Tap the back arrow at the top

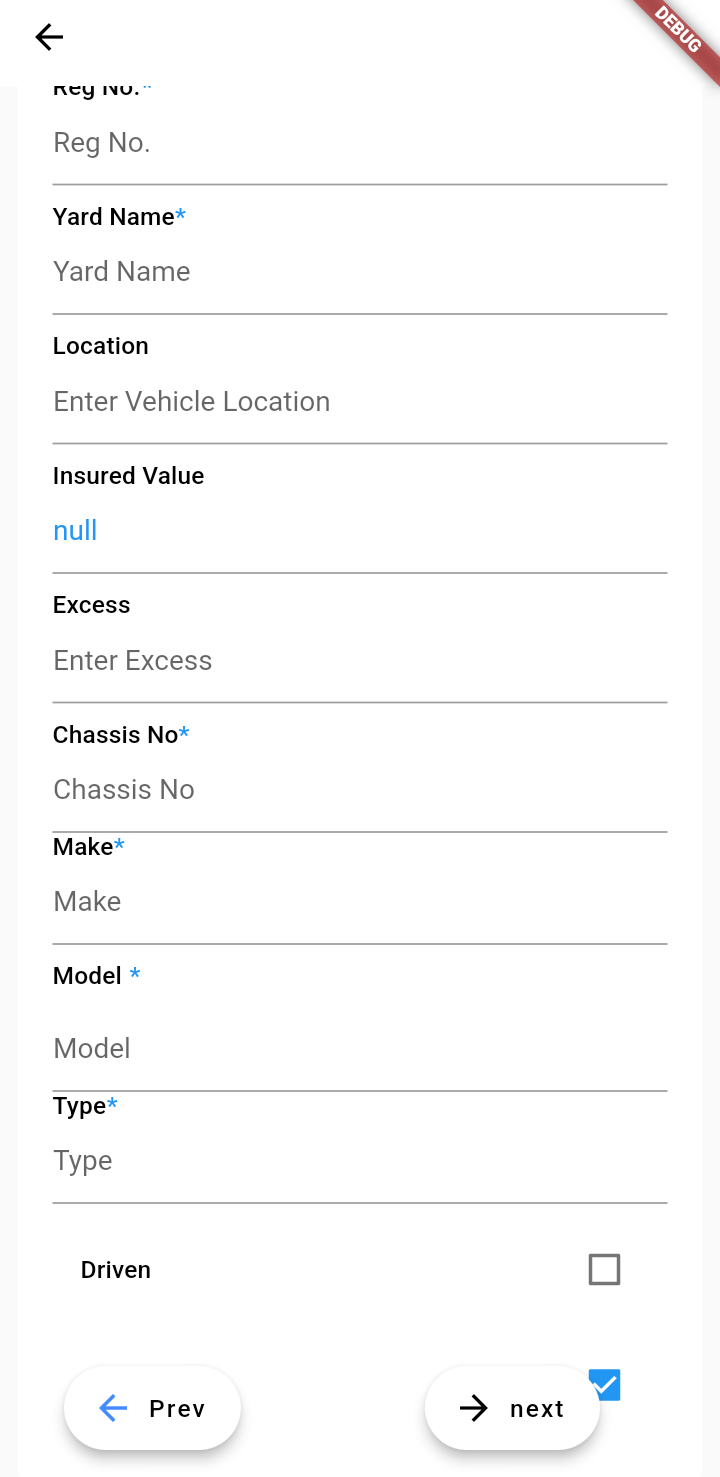(x=49, y=38)
